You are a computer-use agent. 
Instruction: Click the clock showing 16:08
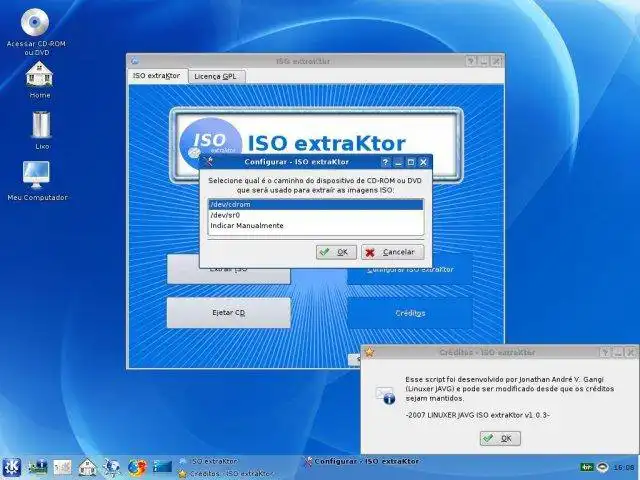[x=624, y=467]
